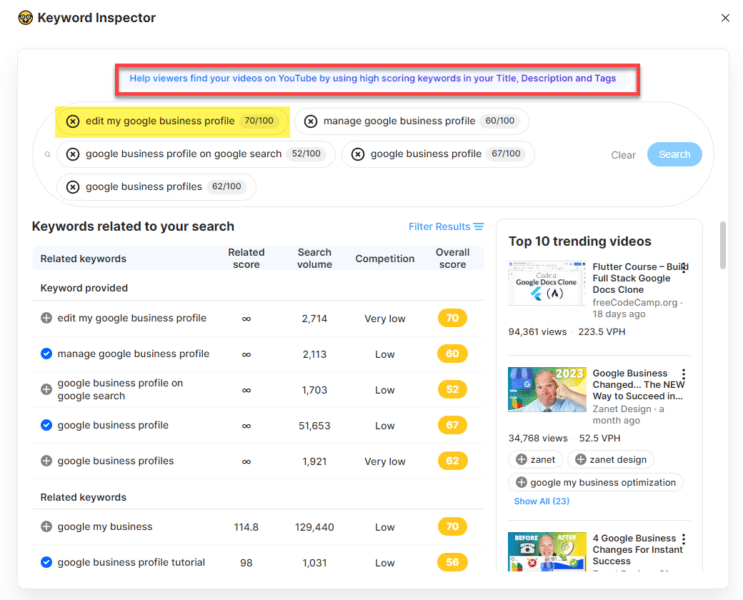This screenshot has width=743, height=600.
Task: Click overall score badge 60
Action: click(x=453, y=354)
